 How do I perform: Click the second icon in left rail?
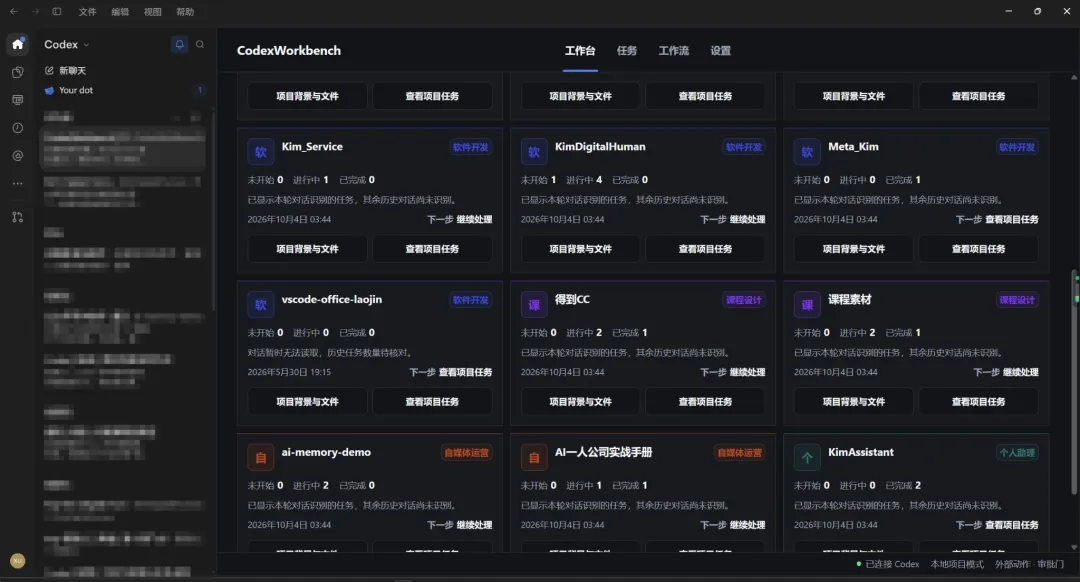[x=18, y=72]
